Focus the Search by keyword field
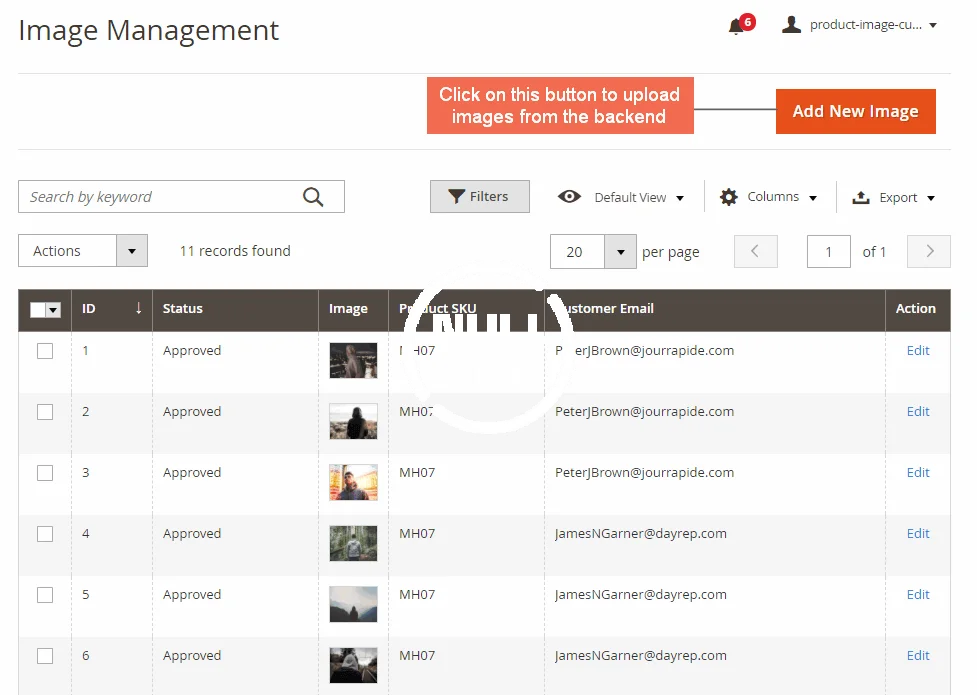Viewport: 977px width, 695px height. 160,197
